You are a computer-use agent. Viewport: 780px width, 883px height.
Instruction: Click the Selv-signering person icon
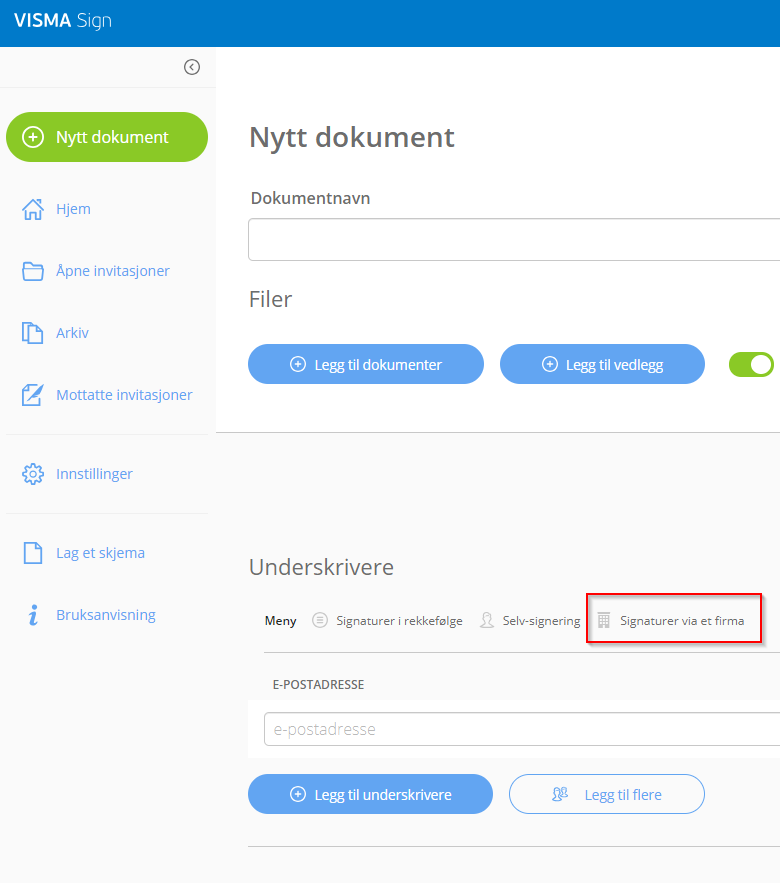point(487,620)
